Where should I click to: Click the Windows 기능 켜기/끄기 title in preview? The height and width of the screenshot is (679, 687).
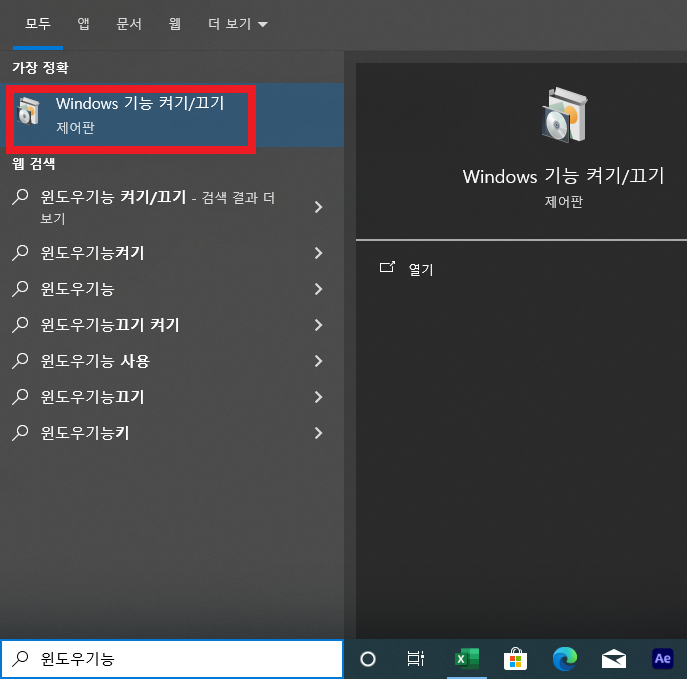click(x=563, y=176)
